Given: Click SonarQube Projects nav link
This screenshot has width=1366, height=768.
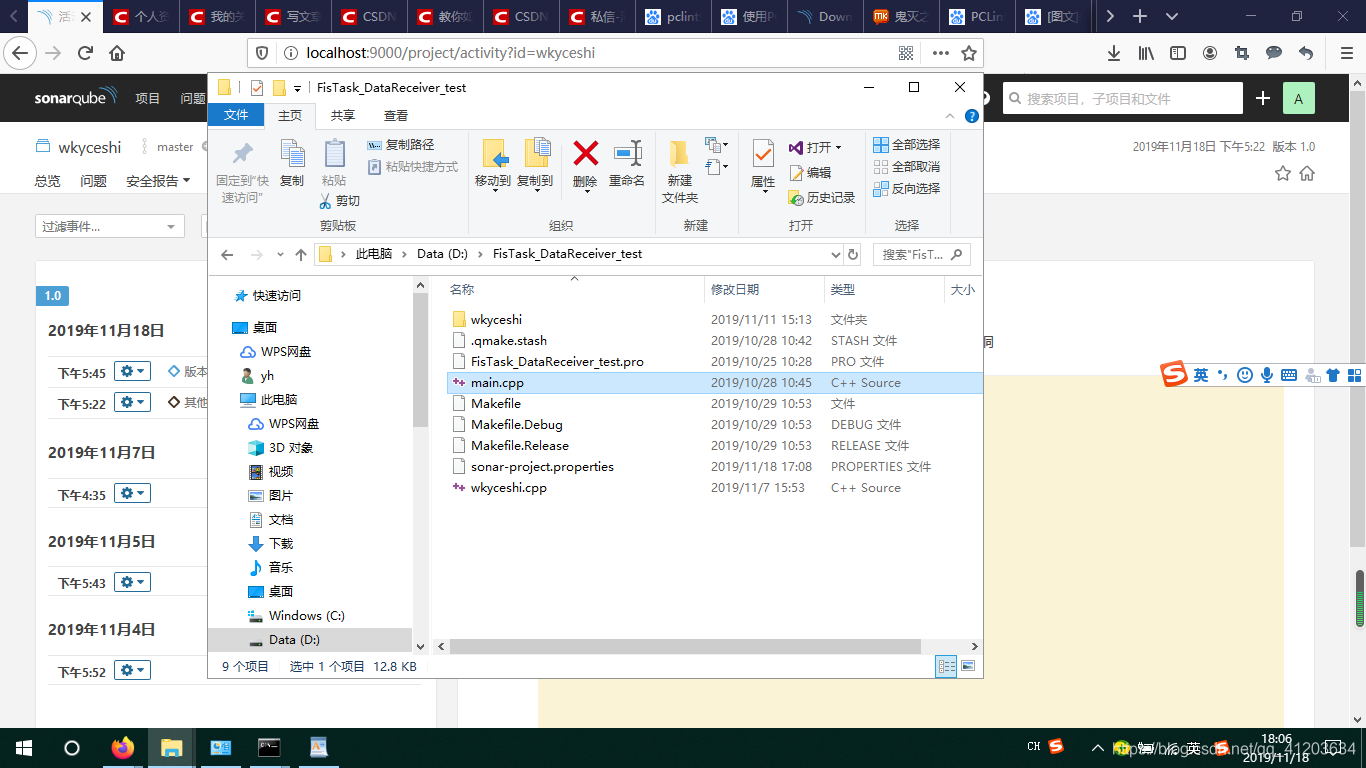Looking at the screenshot, I should point(148,98).
